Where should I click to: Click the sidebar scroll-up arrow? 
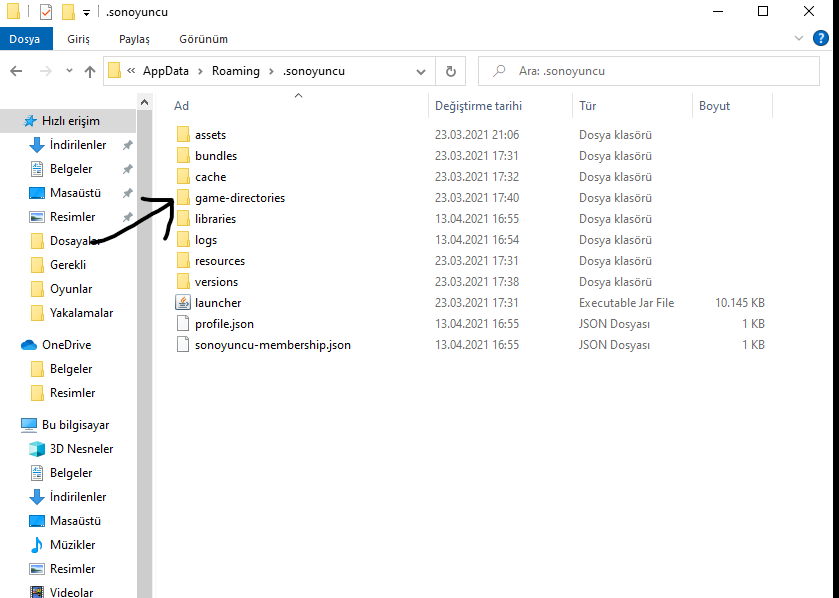coord(144,102)
